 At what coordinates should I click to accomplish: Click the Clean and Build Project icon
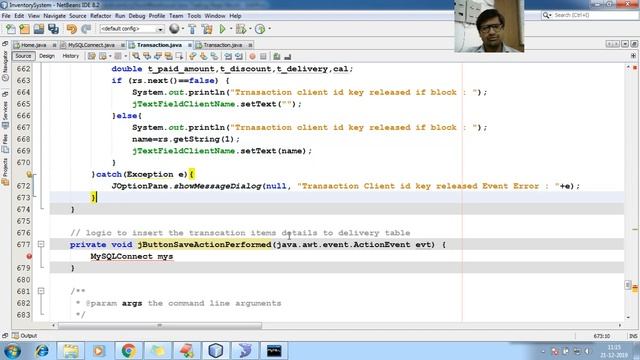pyautogui.click(x=207, y=29)
